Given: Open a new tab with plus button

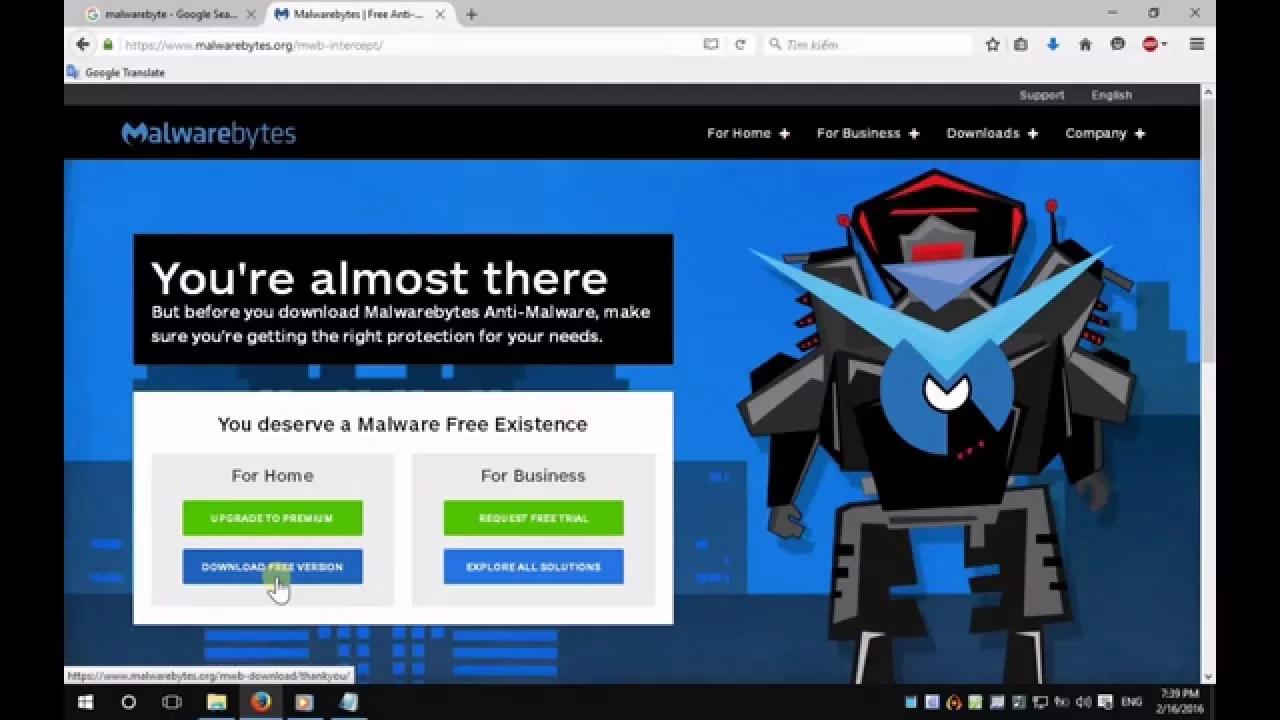Looking at the screenshot, I should tap(471, 14).
